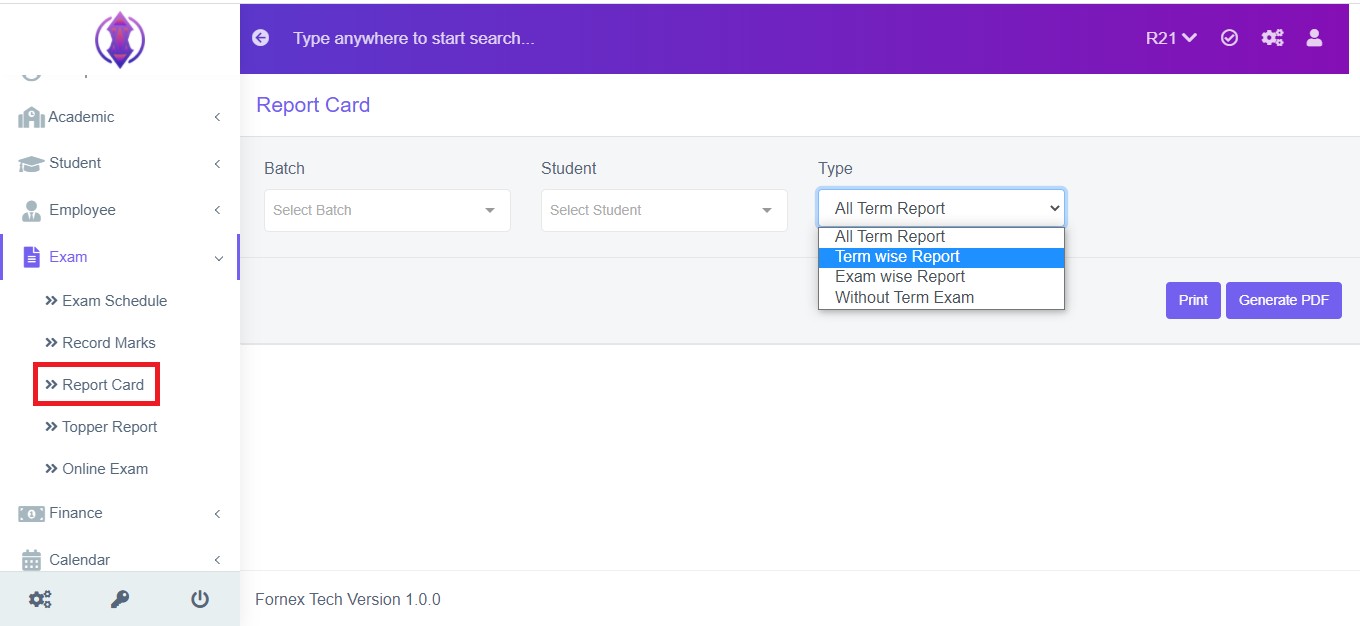Open Record Marks submenu item
1360x626 pixels.
(100, 343)
